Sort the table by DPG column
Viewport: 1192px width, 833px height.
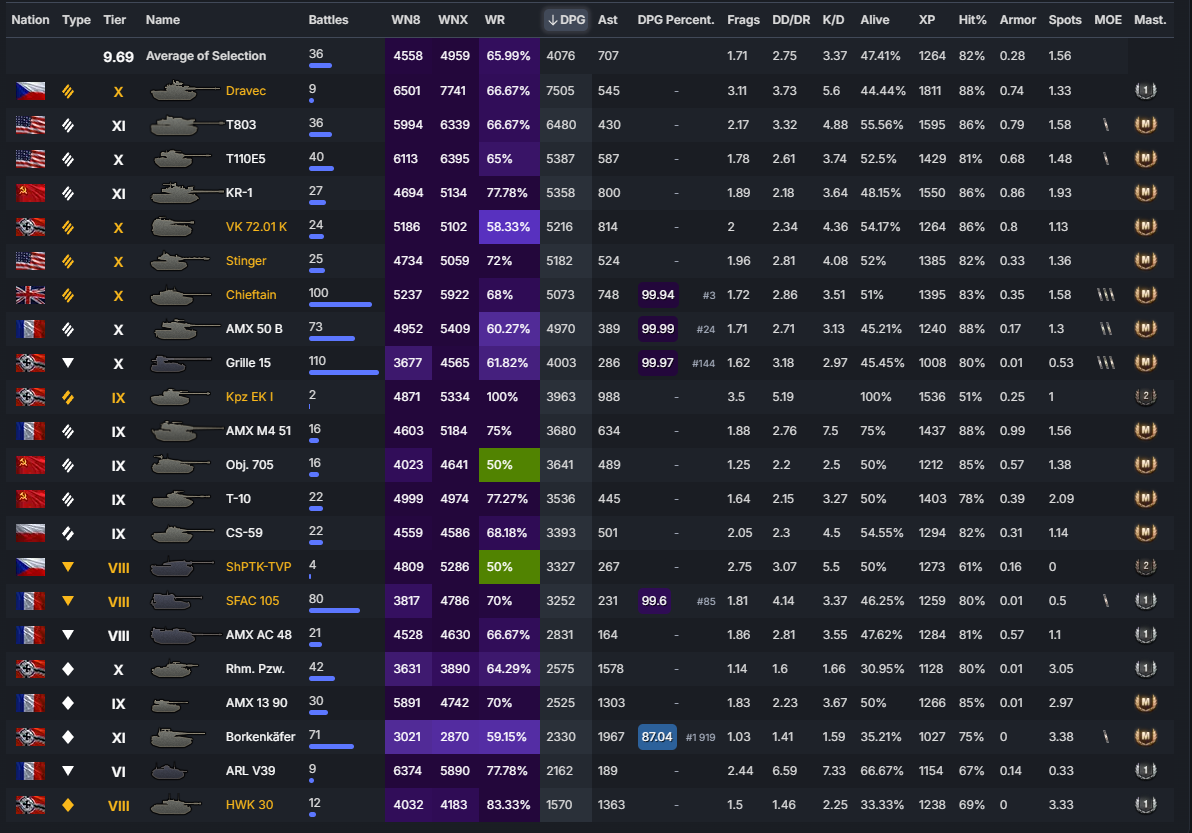[566, 20]
